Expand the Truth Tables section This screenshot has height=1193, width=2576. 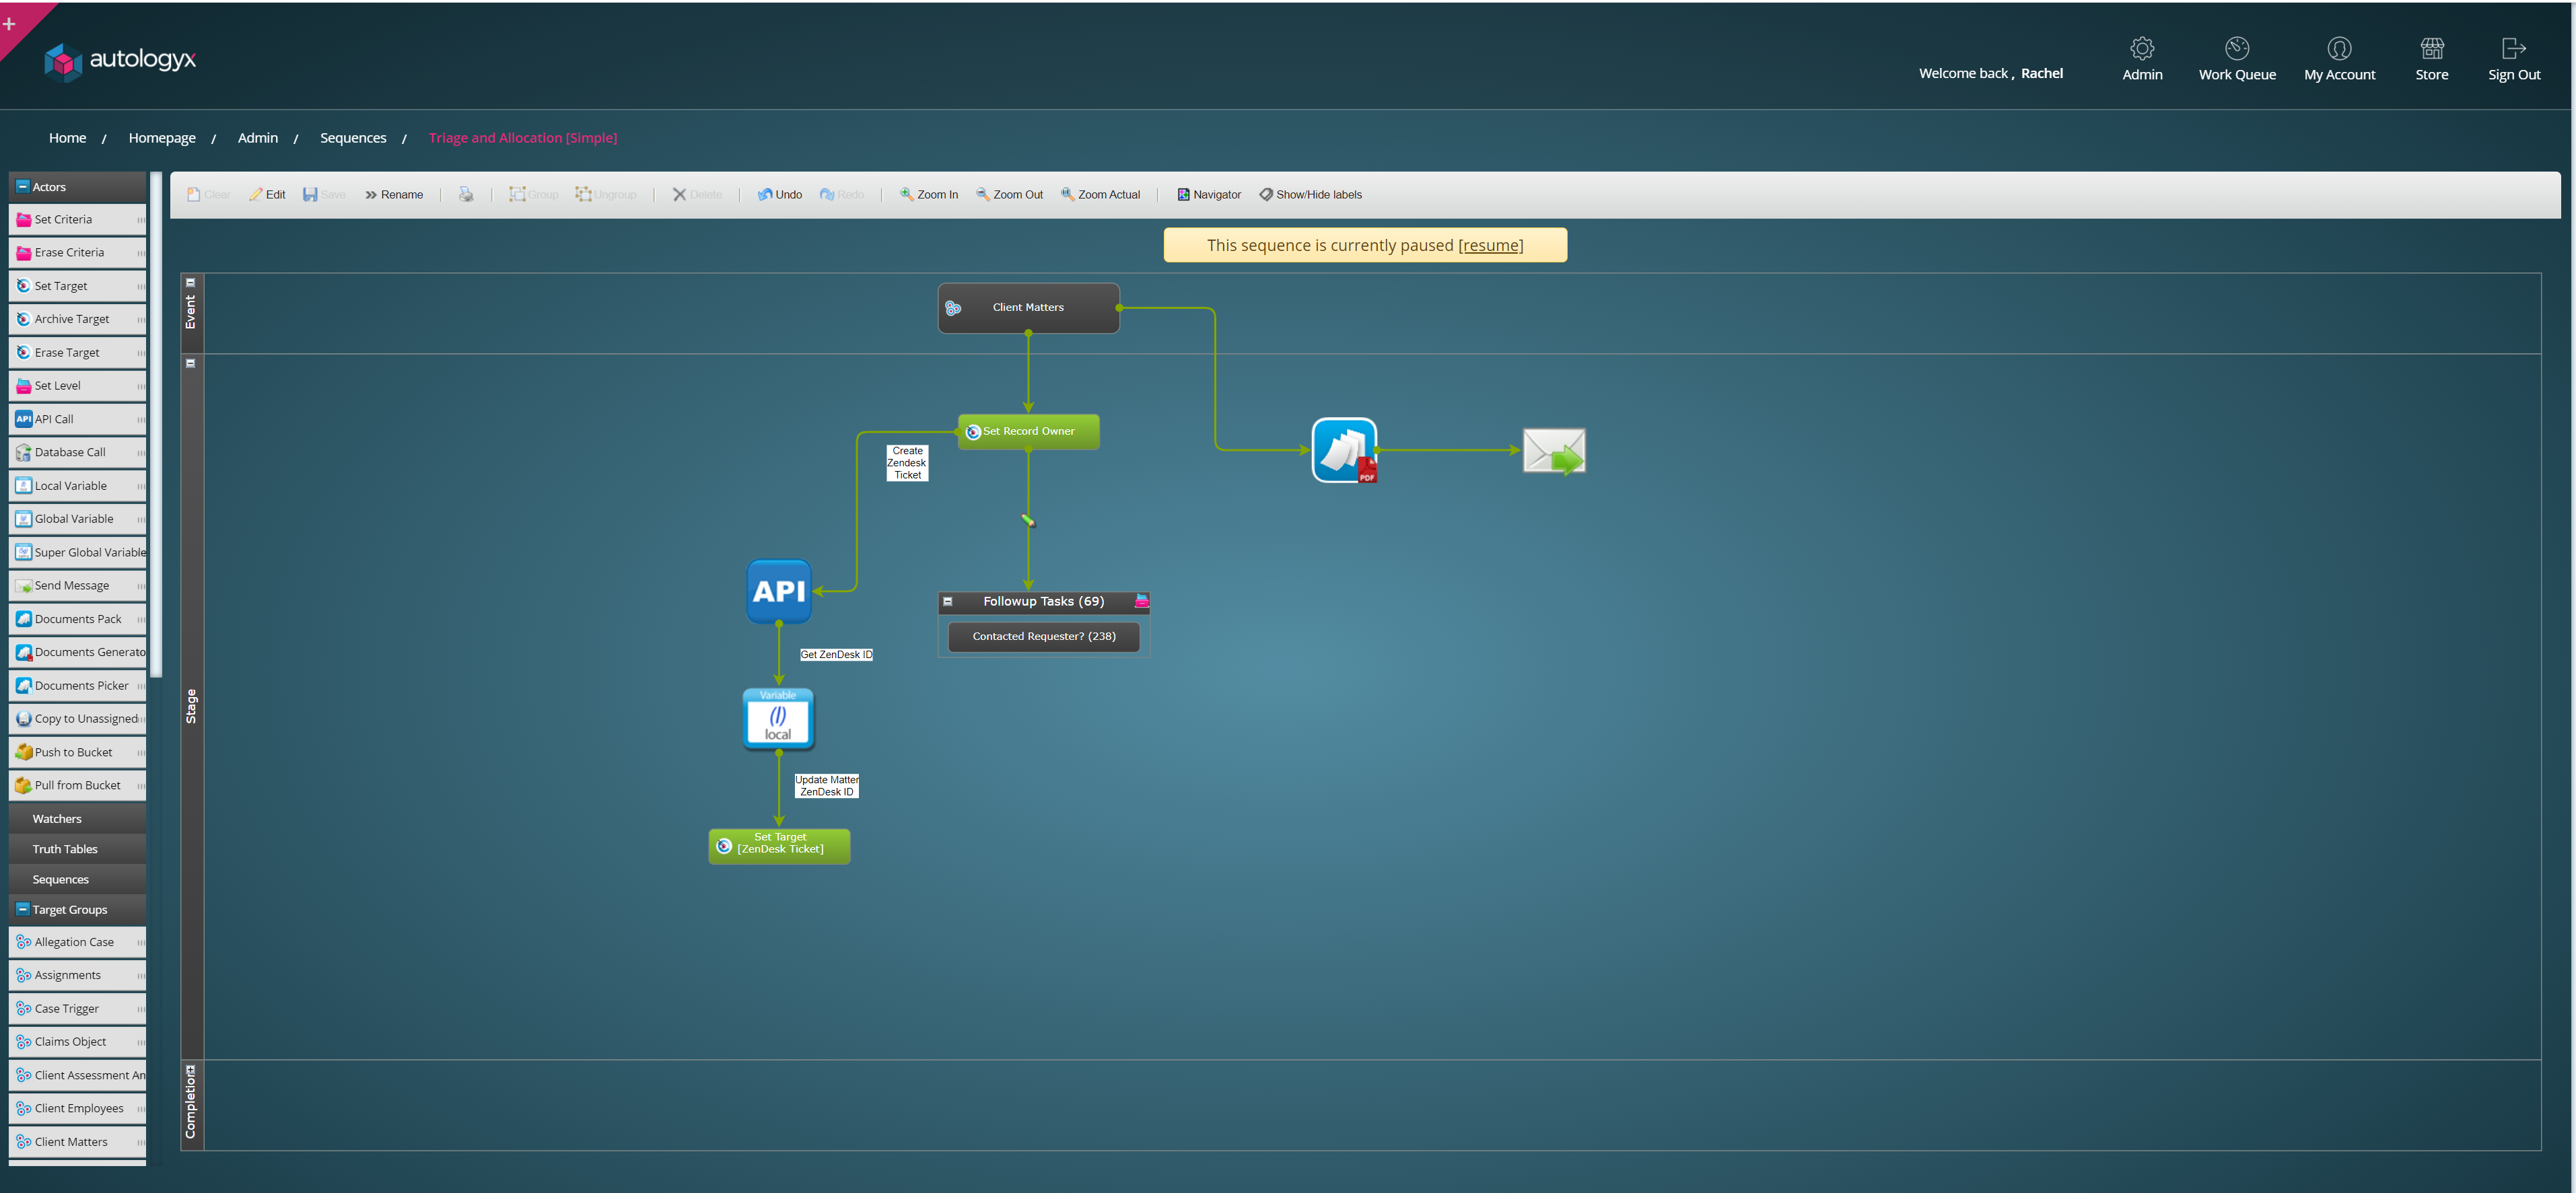tap(77, 849)
